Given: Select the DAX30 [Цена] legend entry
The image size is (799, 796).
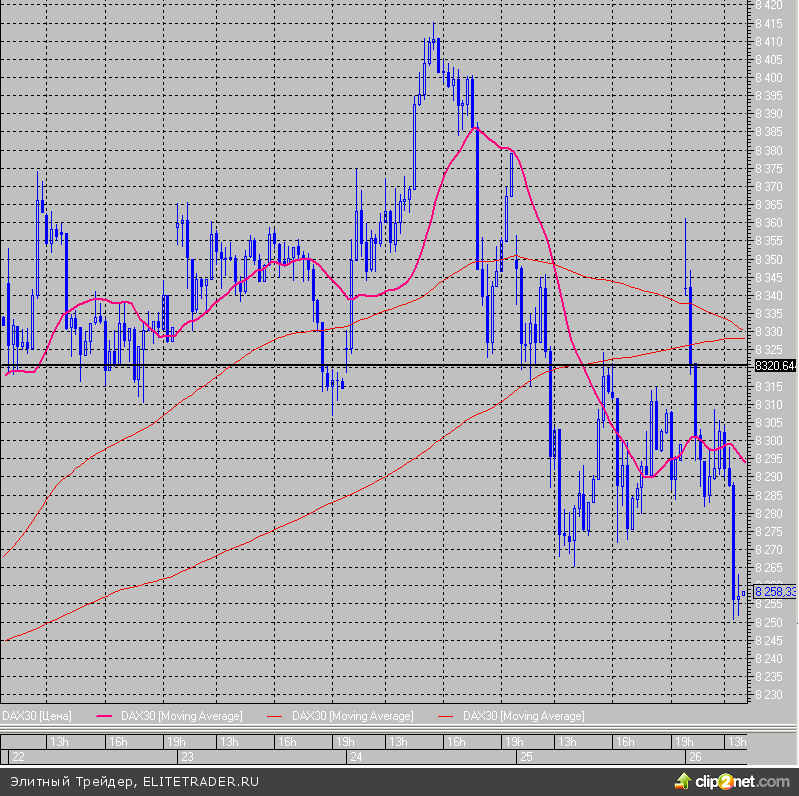Looking at the screenshot, I should tap(37, 716).
